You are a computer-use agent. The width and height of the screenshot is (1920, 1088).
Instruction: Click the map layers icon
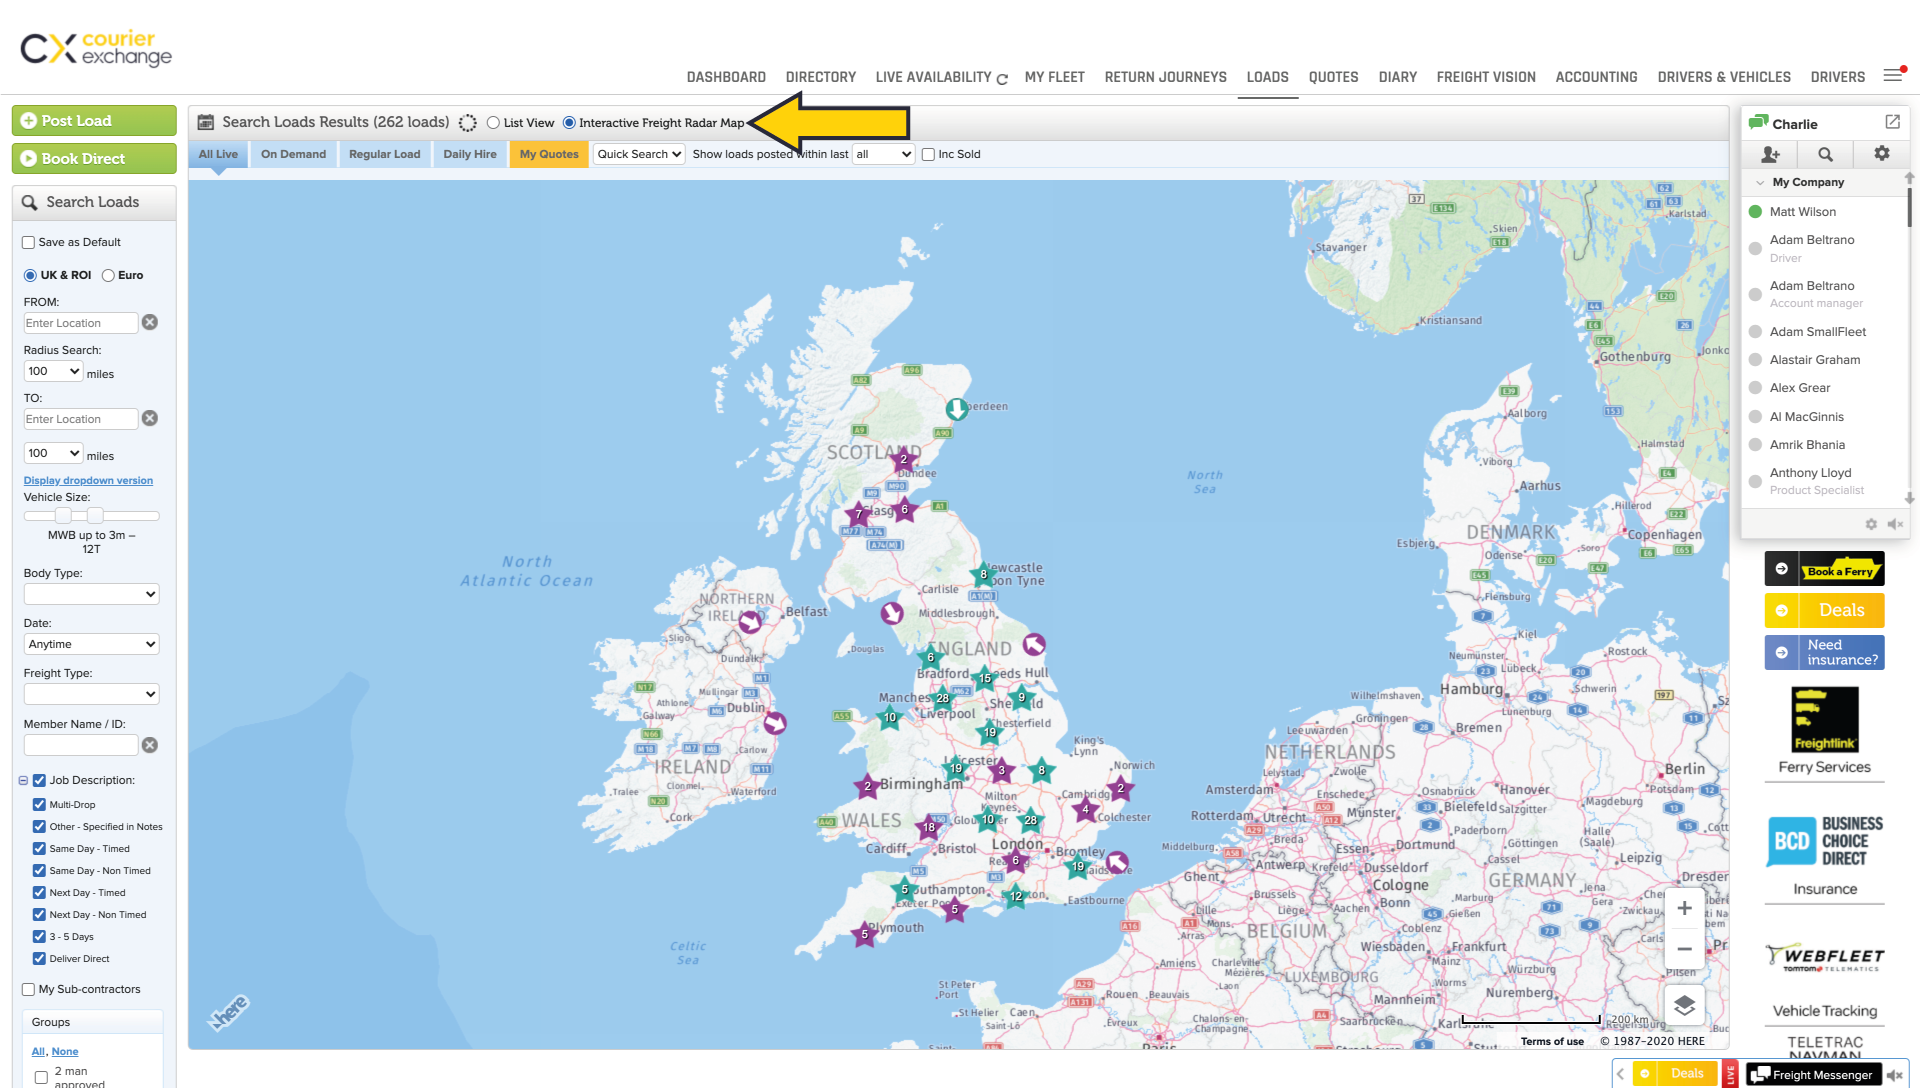1684,1005
